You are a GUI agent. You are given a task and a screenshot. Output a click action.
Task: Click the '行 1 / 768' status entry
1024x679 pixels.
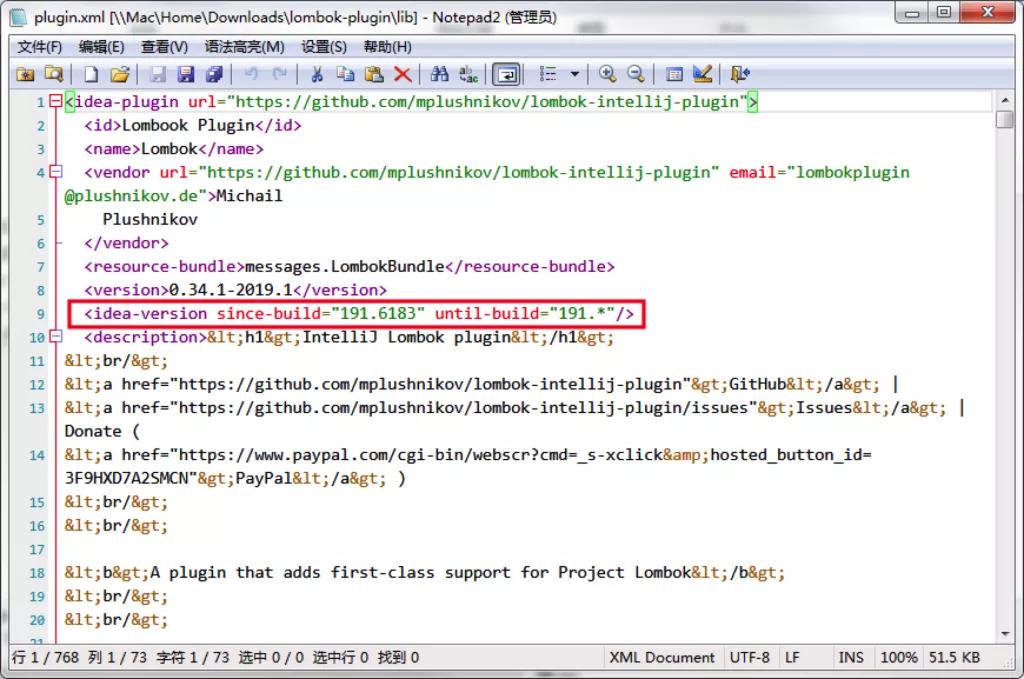coord(45,657)
